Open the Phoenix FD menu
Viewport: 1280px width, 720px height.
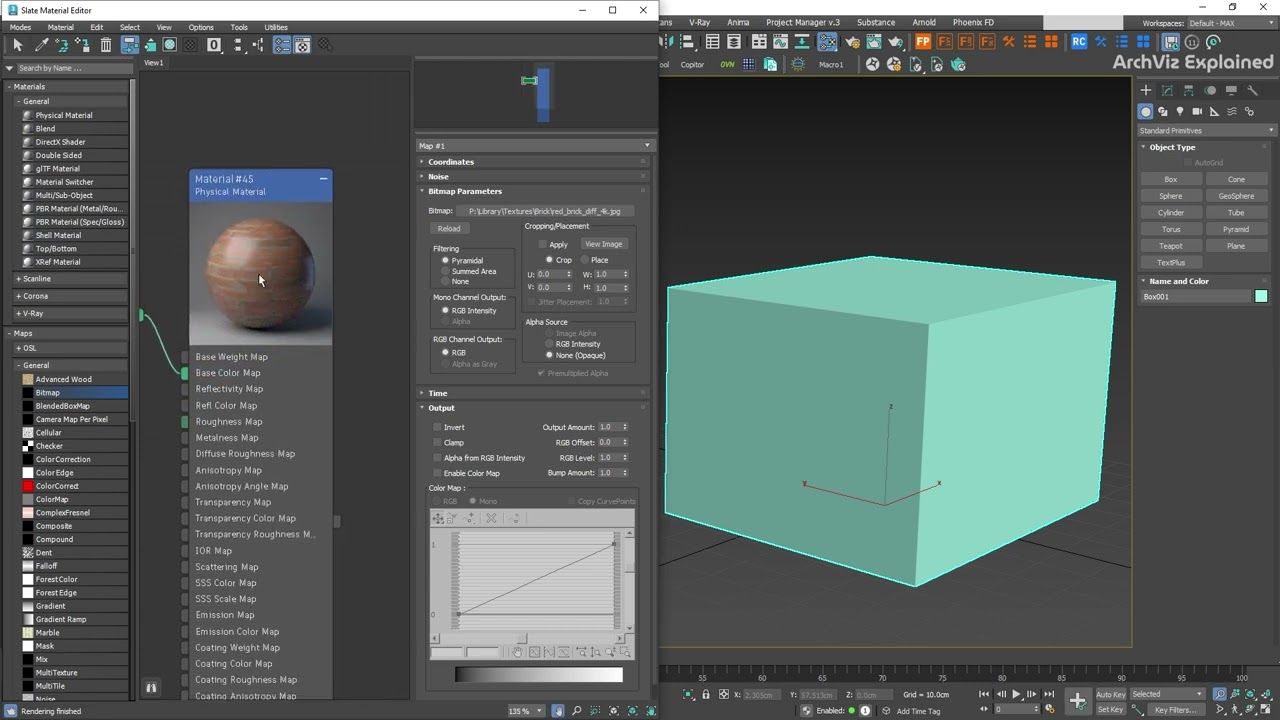(973, 22)
